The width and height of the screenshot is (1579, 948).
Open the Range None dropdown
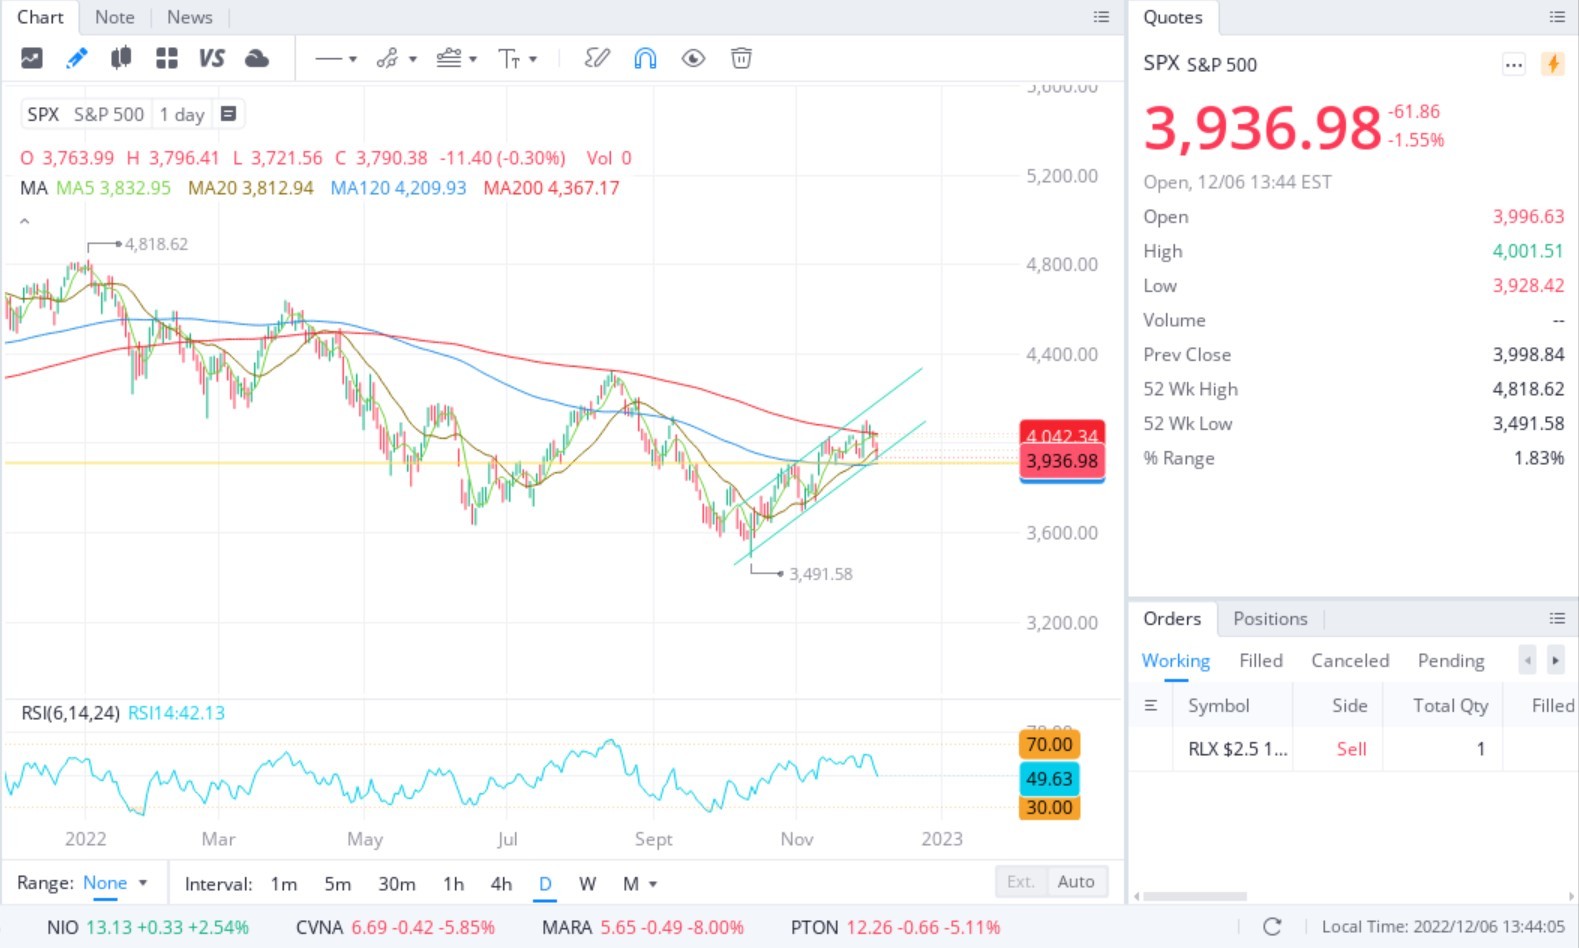(115, 883)
